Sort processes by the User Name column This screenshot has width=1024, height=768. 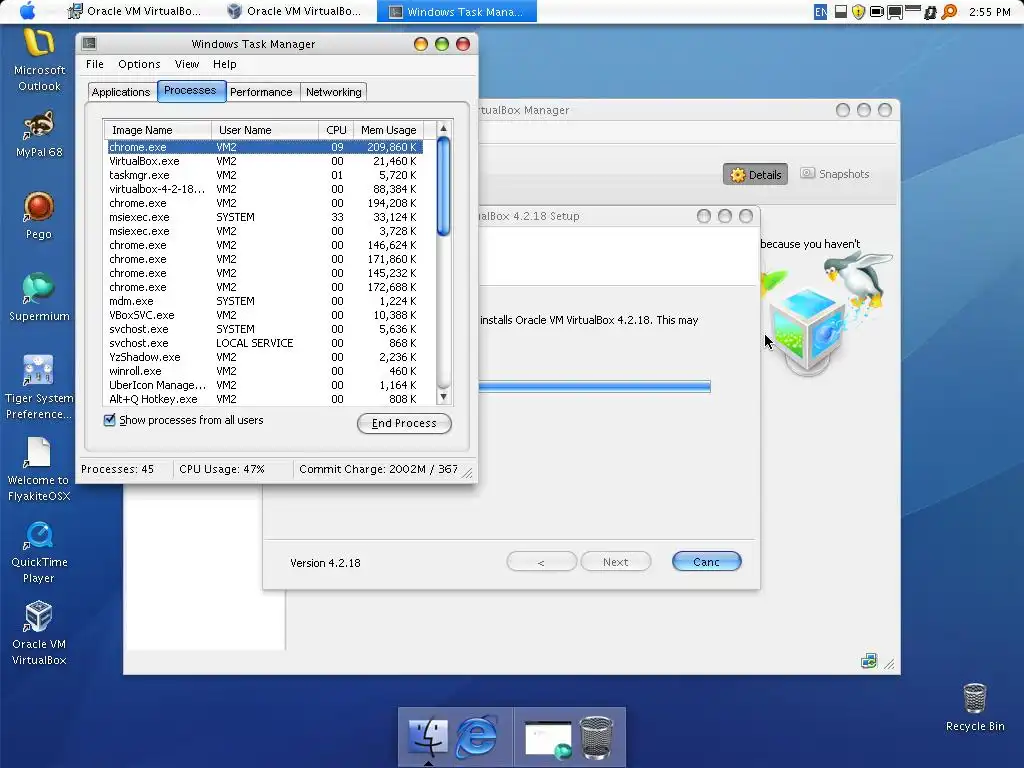click(265, 130)
